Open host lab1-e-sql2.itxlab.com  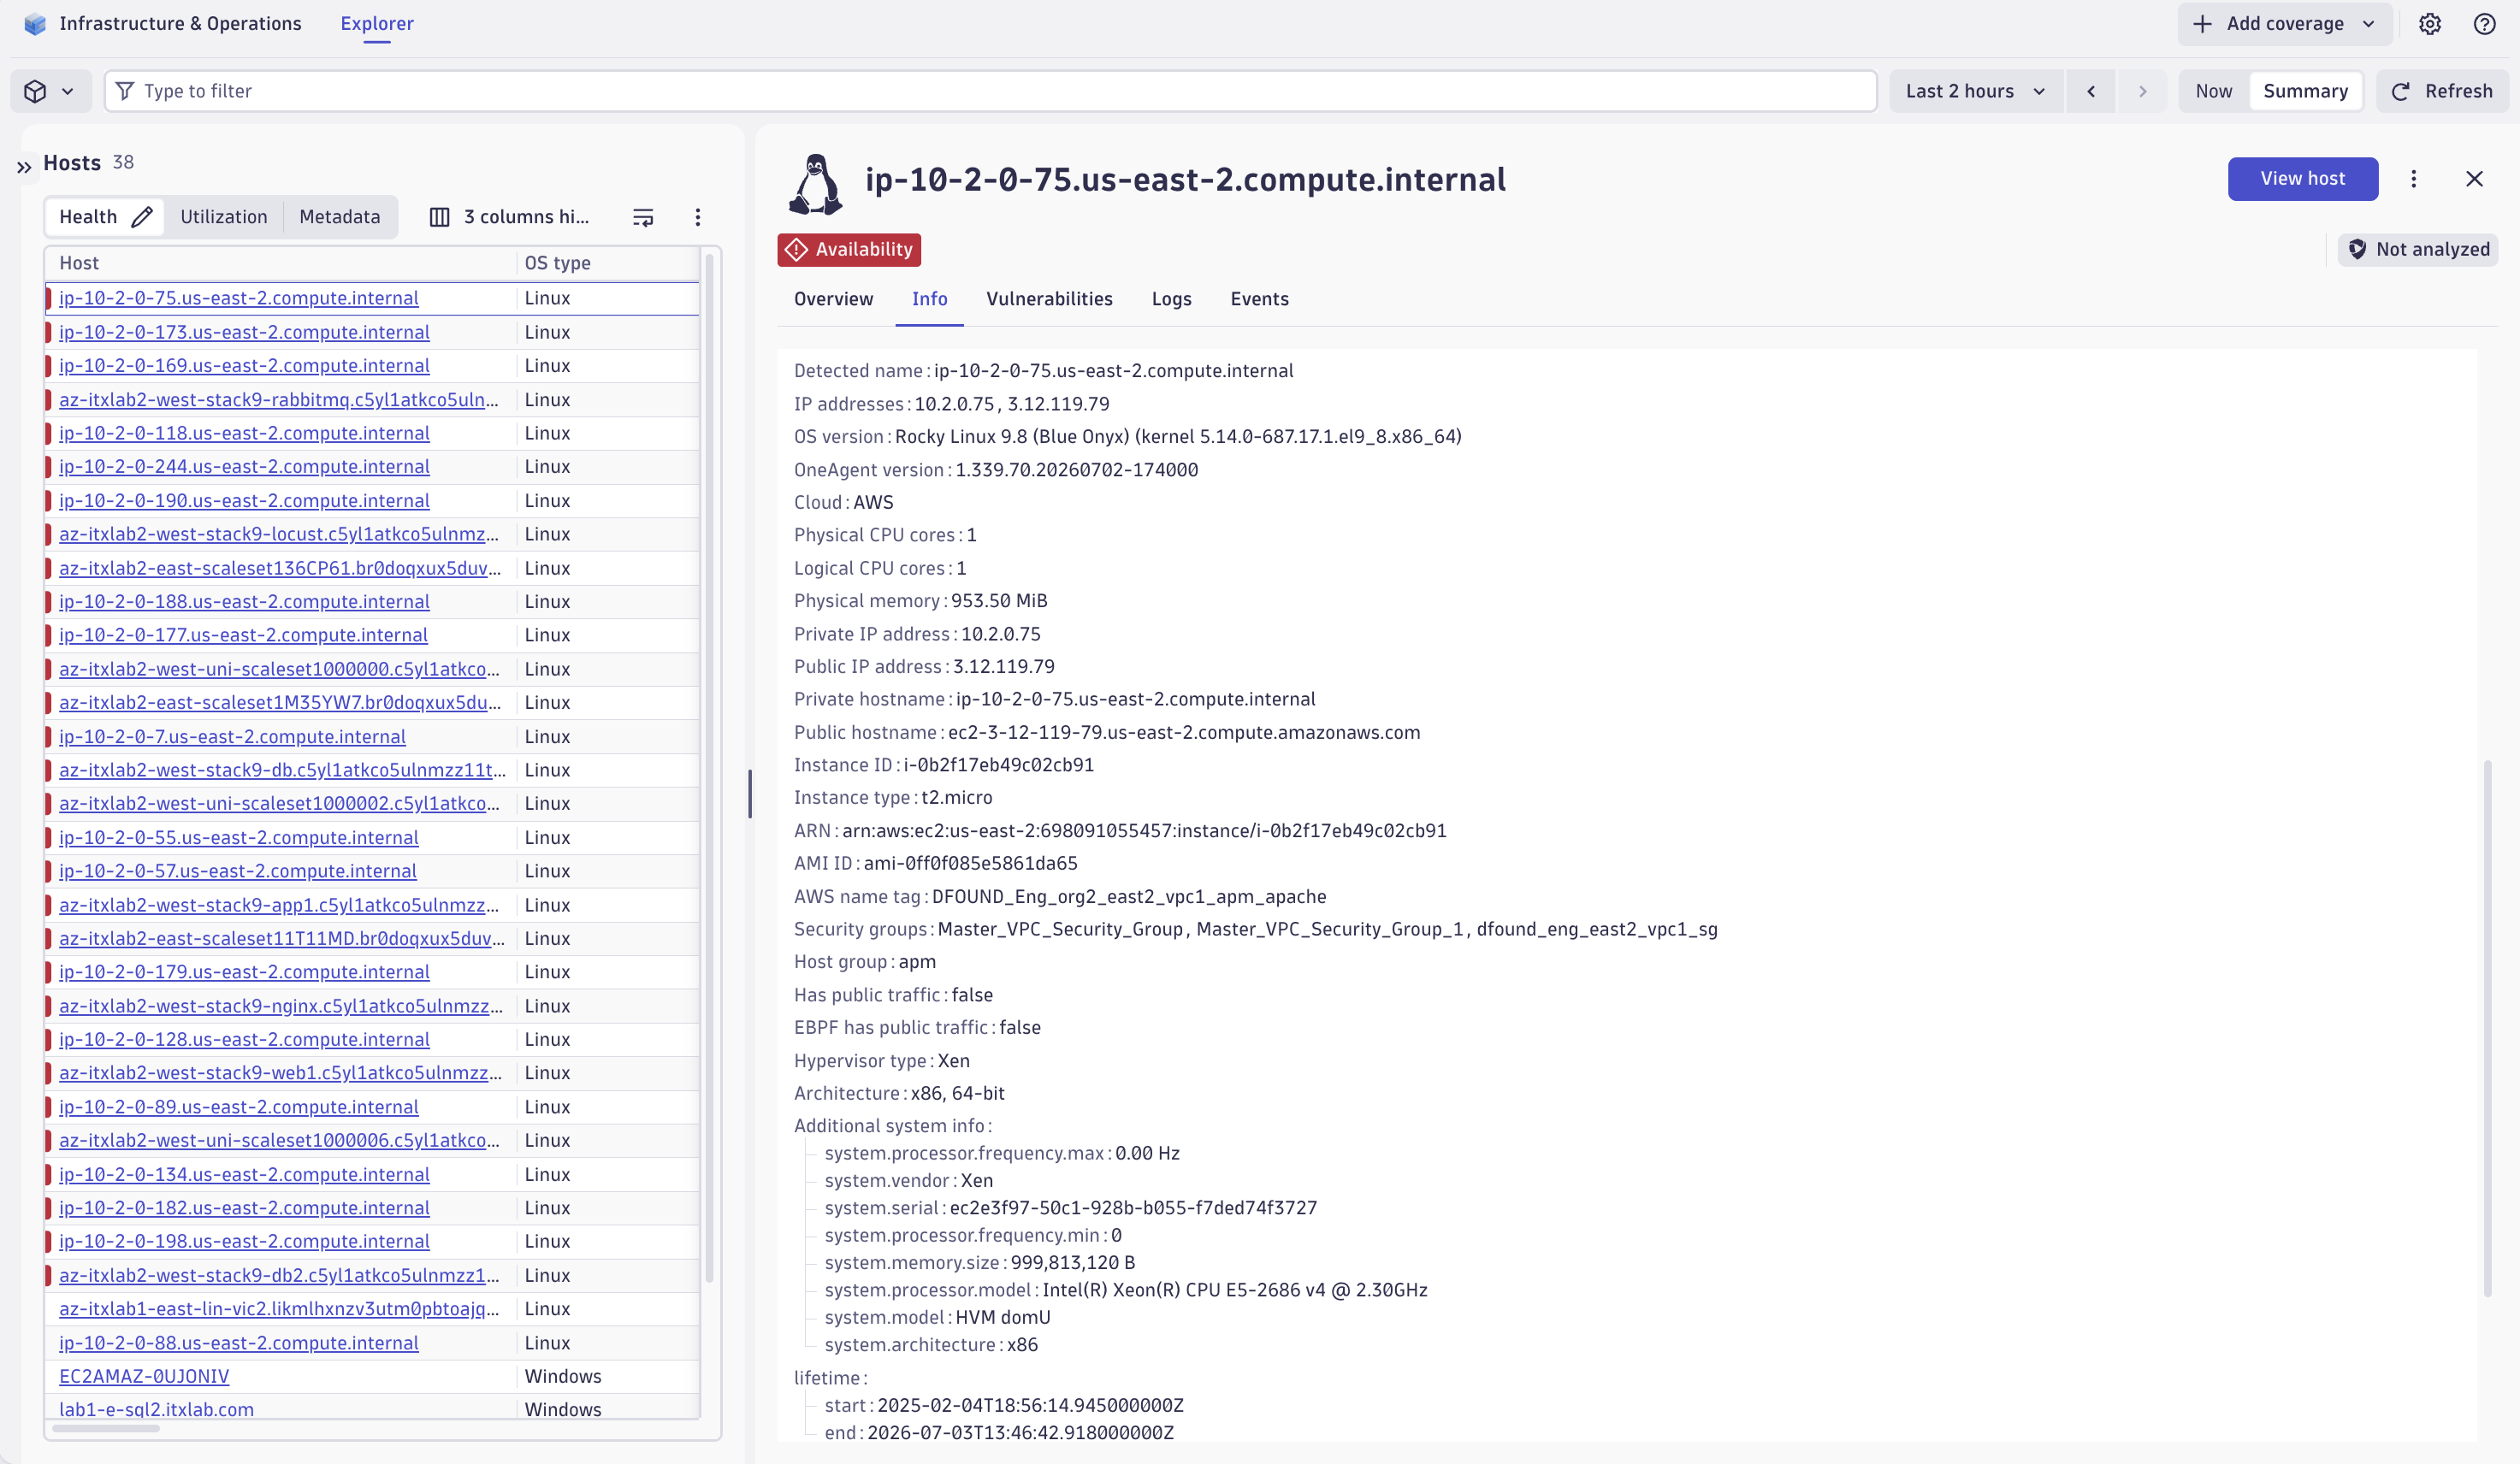click(156, 1410)
